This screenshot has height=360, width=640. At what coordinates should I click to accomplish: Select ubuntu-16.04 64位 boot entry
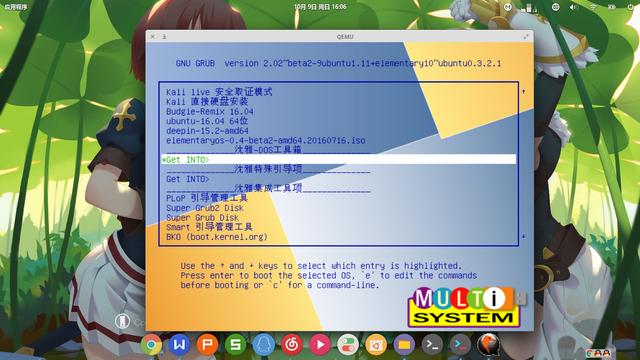pyautogui.click(x=207, y=121)
